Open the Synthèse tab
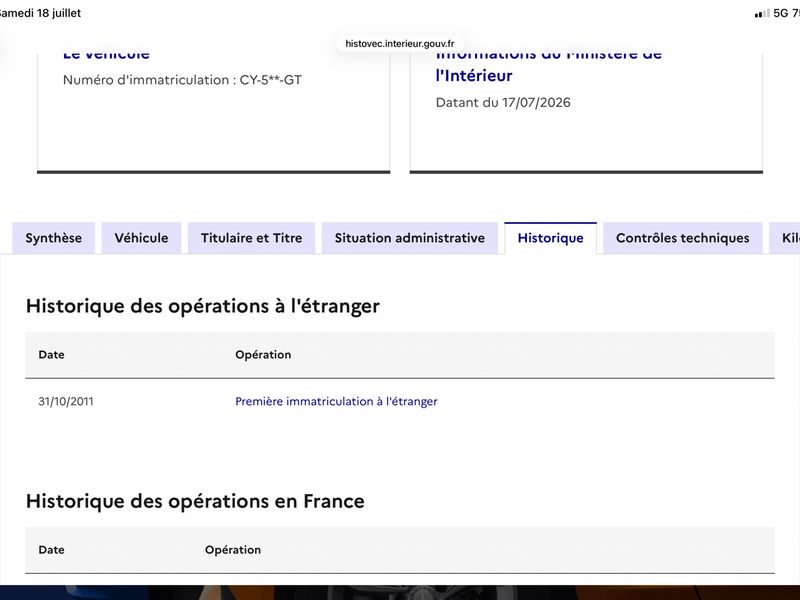Viewport: 800px width, 600px height. [54, 238]
